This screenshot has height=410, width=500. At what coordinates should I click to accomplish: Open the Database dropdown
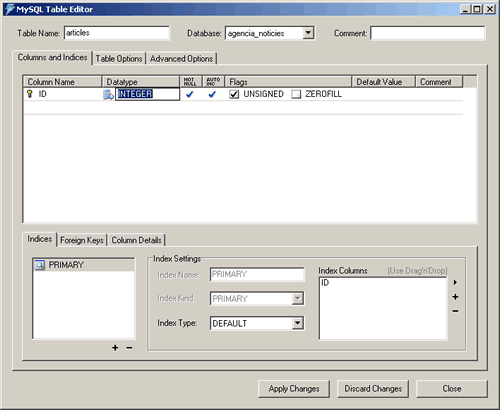click(x=308, y=33)
